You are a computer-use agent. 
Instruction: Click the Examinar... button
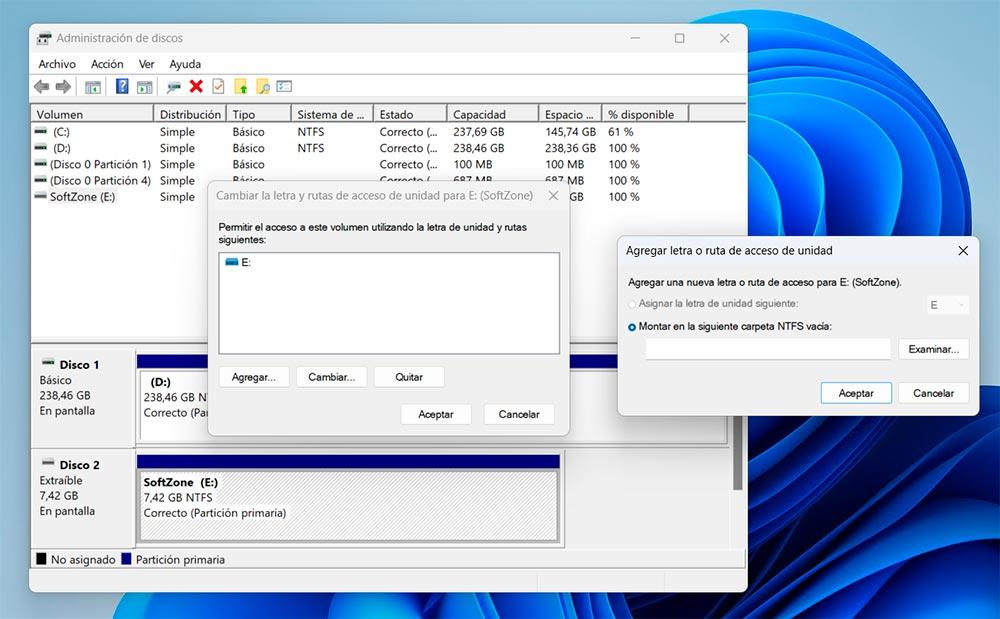pyautogui.click(x=934, y=349)
